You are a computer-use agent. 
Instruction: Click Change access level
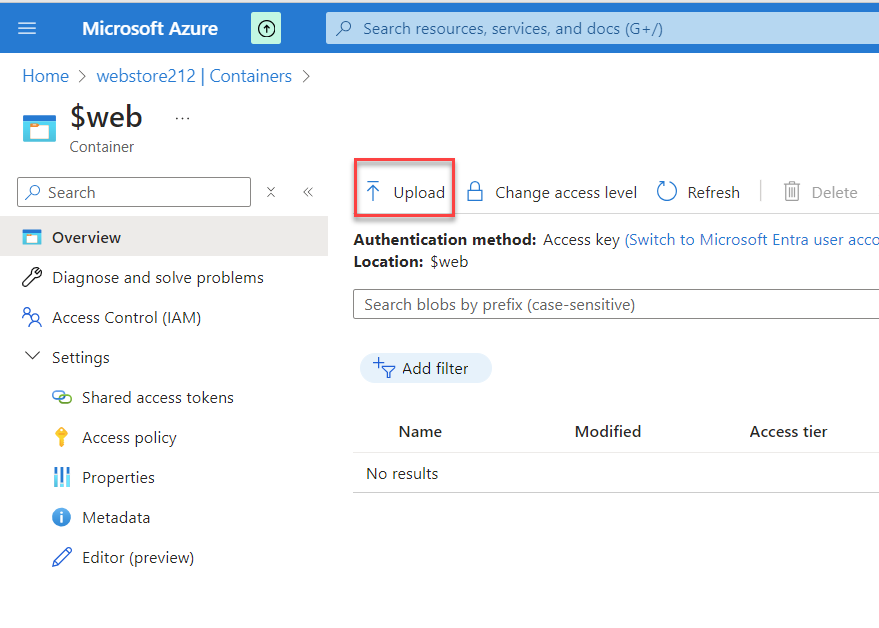552,192
